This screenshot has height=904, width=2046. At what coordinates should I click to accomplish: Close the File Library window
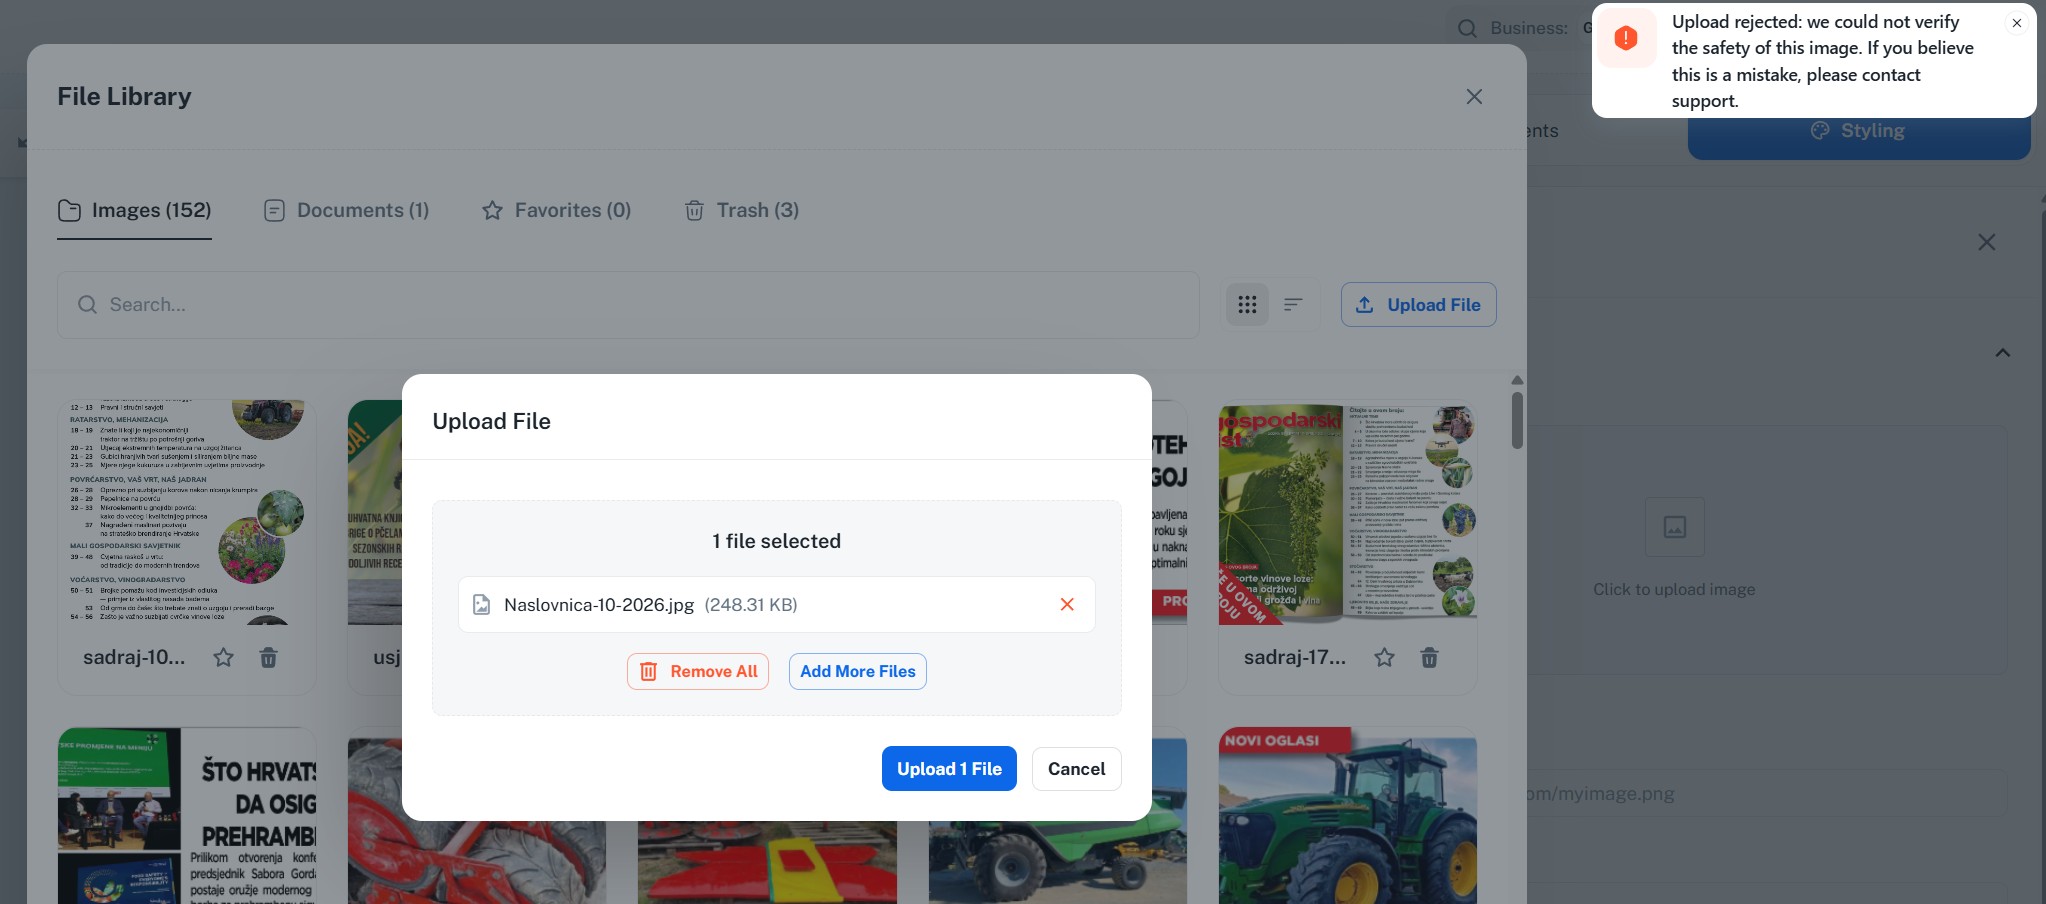coord(1474,97)
